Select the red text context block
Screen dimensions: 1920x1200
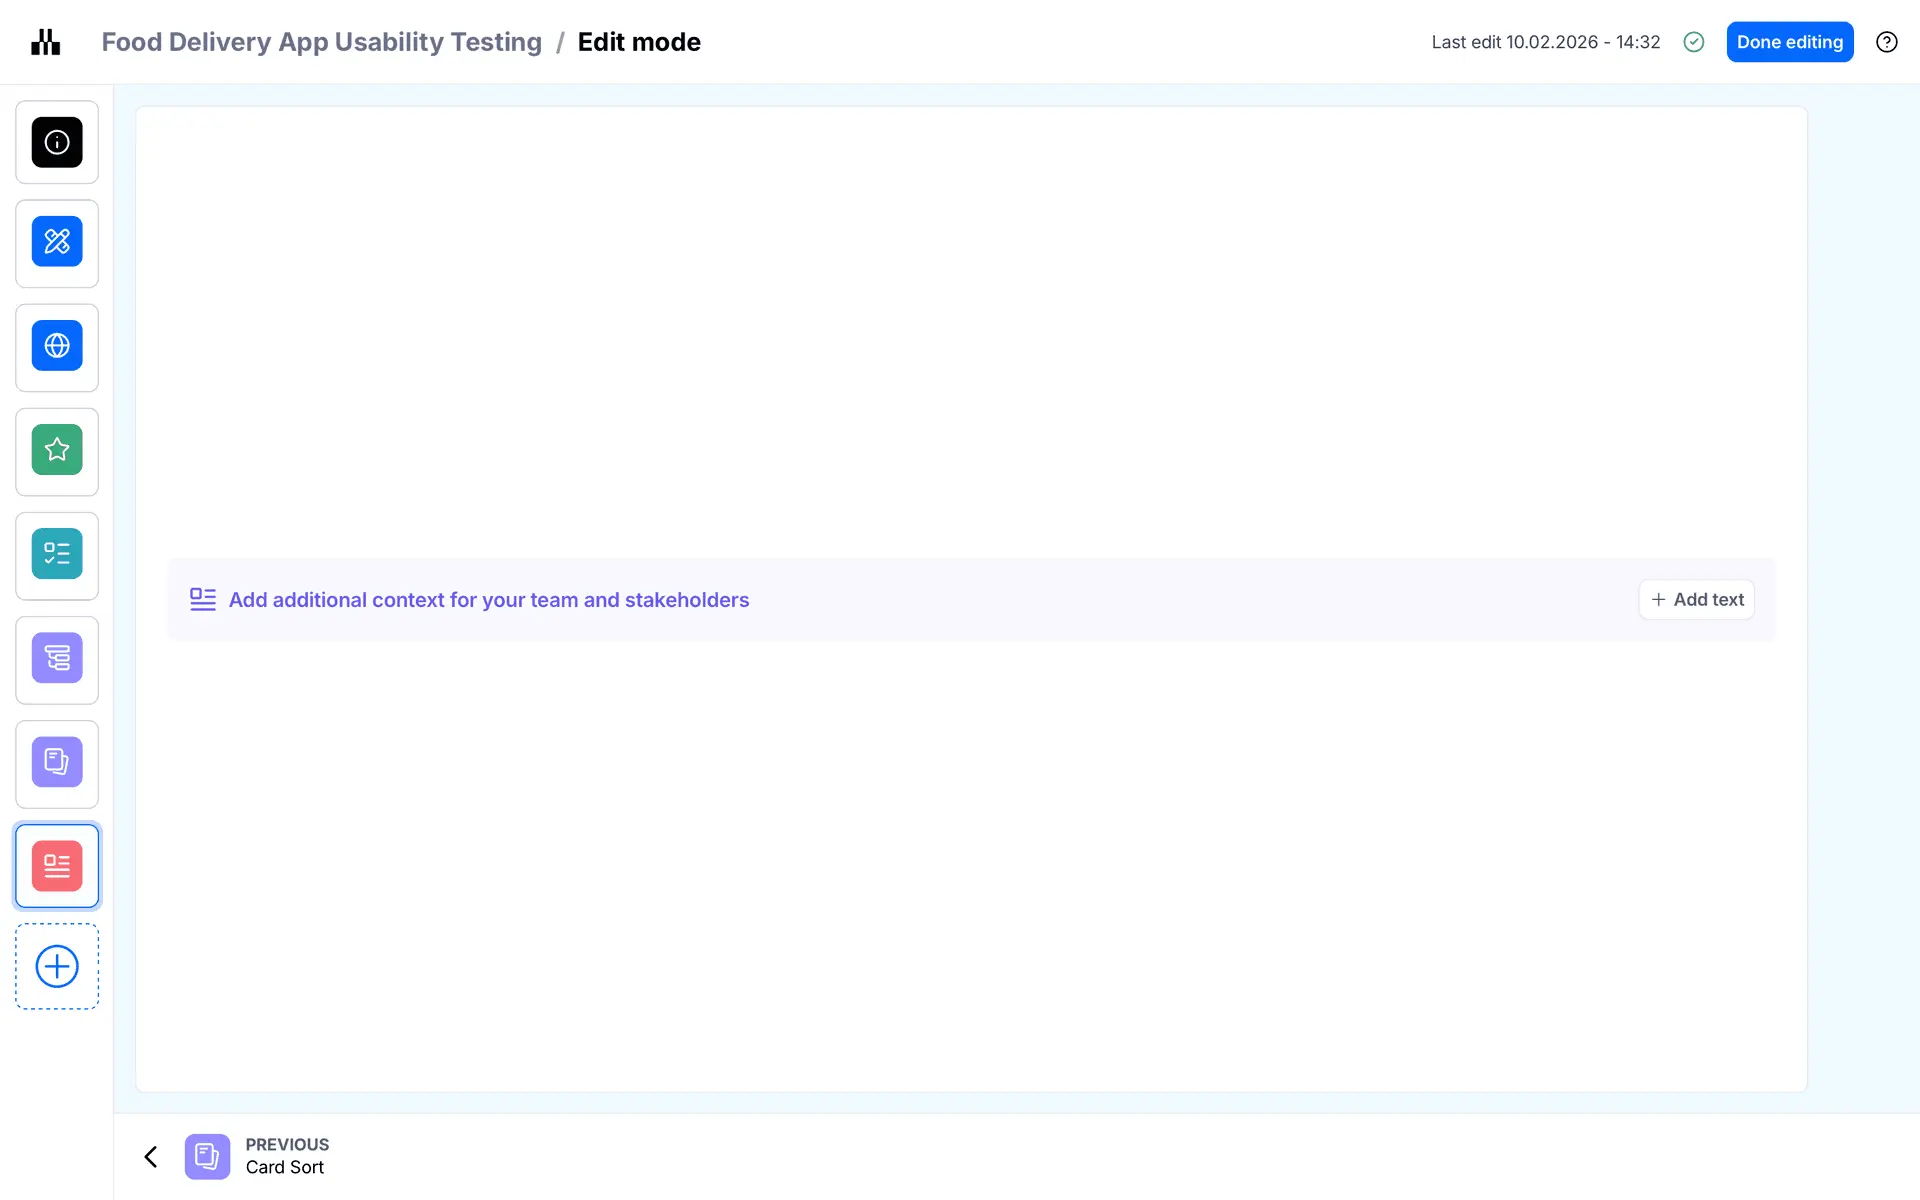pyautogui.click(x=57, y=866)
